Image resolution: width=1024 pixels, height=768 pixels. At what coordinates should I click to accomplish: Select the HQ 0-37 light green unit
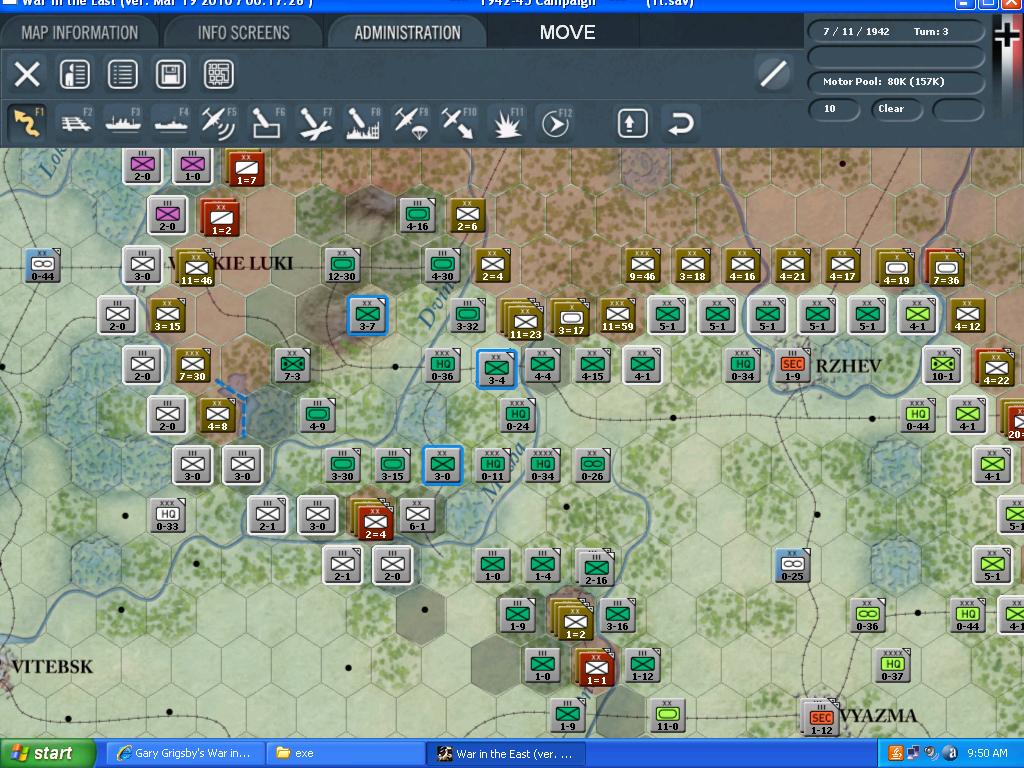click(x=892, y=665)
